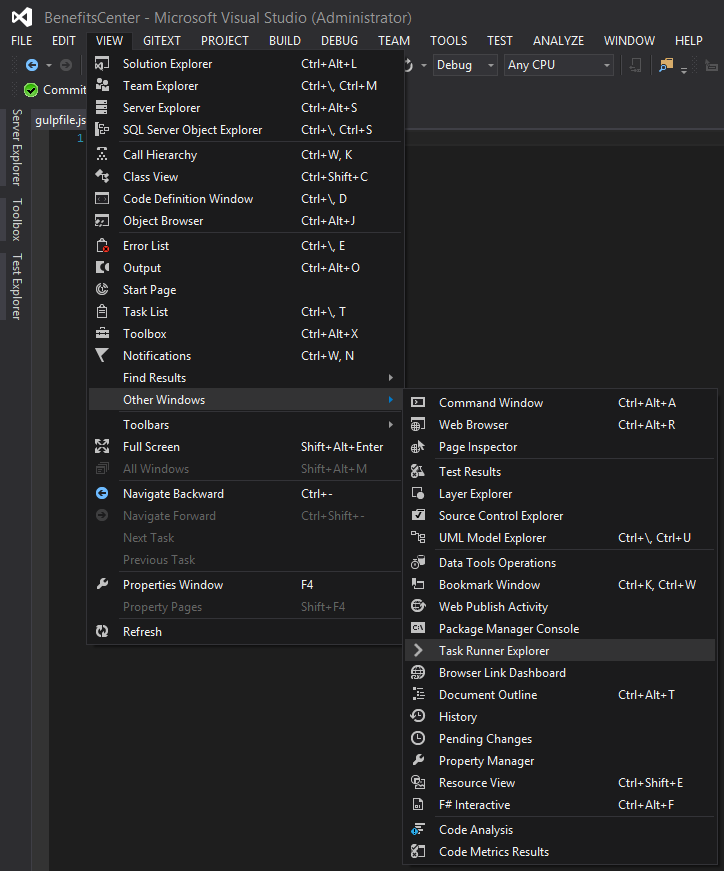Open the TEST menu
The image size is (724, 871).
pos(500,41)
